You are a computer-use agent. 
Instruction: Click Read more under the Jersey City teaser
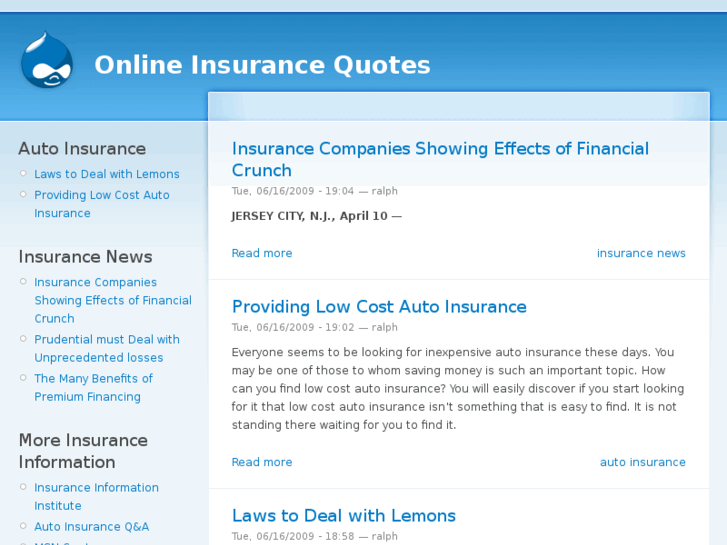(262, 253)
